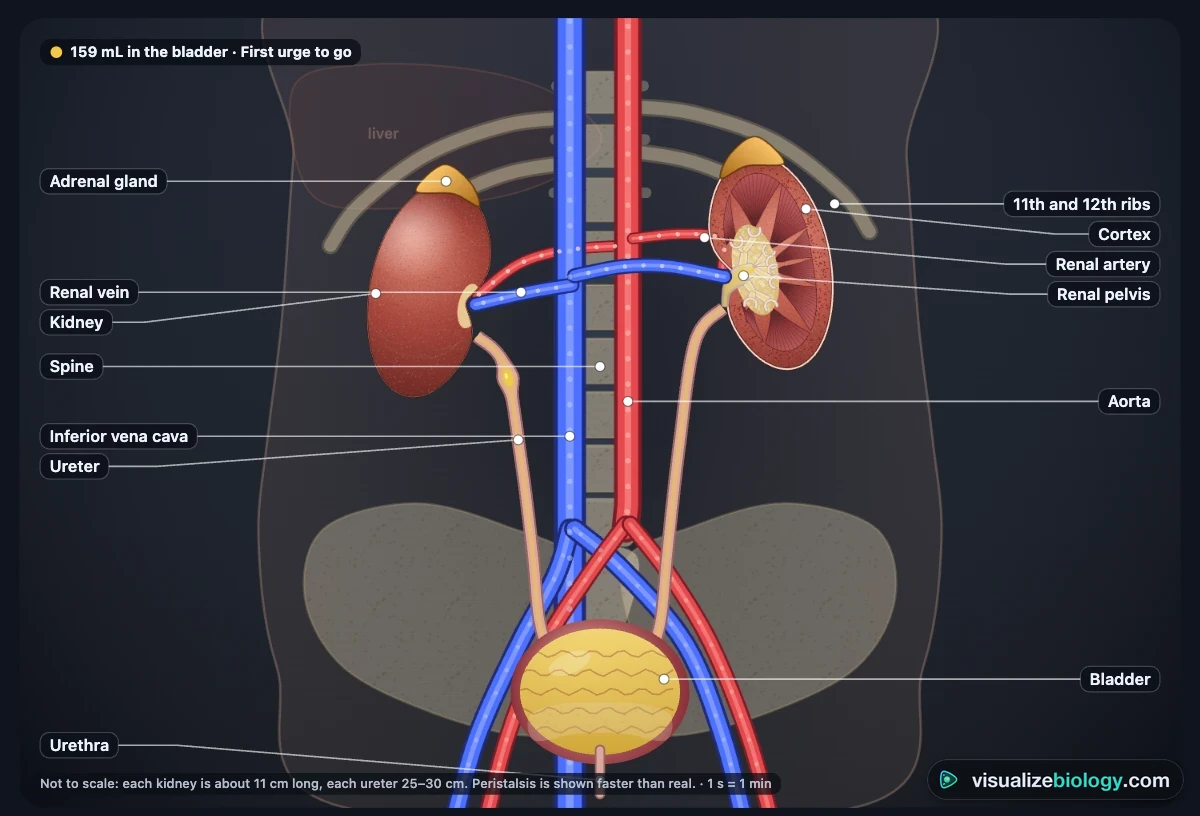Image resolution: width=1200 pixels, height=816 pixels.
Task: Click the visualizebiology logo icon
Action: (x=949, y=781)
